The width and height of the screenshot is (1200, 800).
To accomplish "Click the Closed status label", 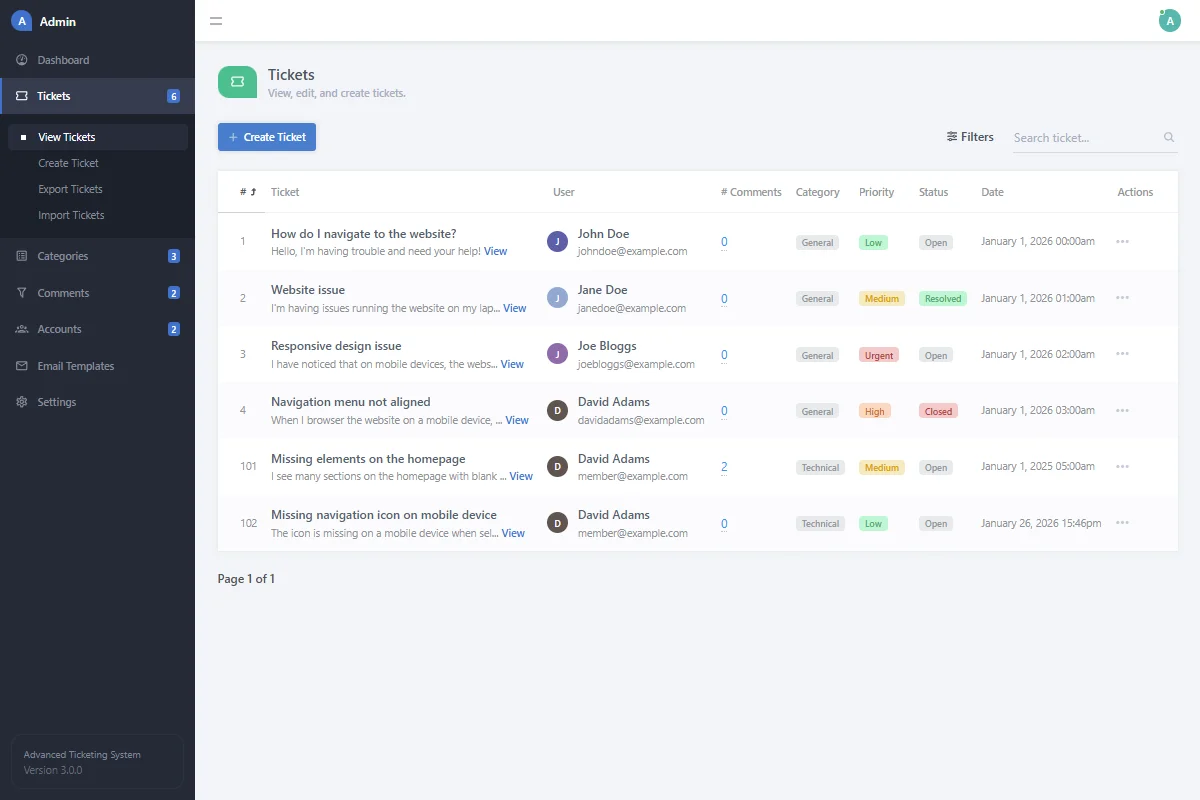I will pyautogui.click(x=938, y=411).
